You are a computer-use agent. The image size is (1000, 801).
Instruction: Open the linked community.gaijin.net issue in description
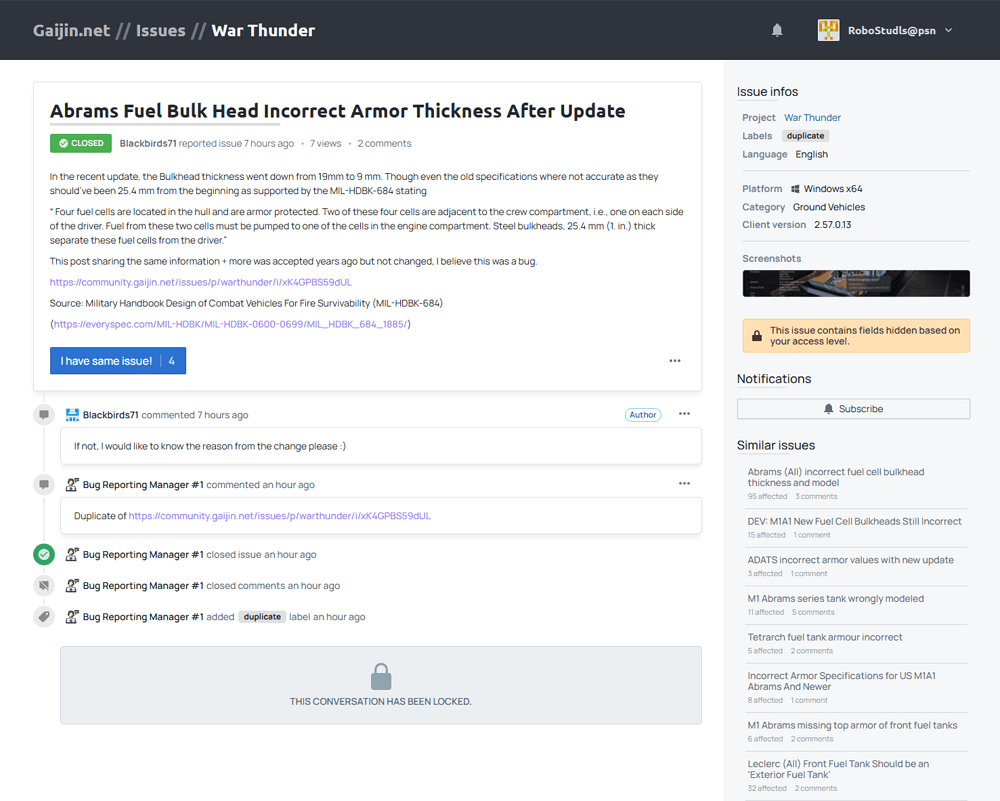click(x=201, y=282)
